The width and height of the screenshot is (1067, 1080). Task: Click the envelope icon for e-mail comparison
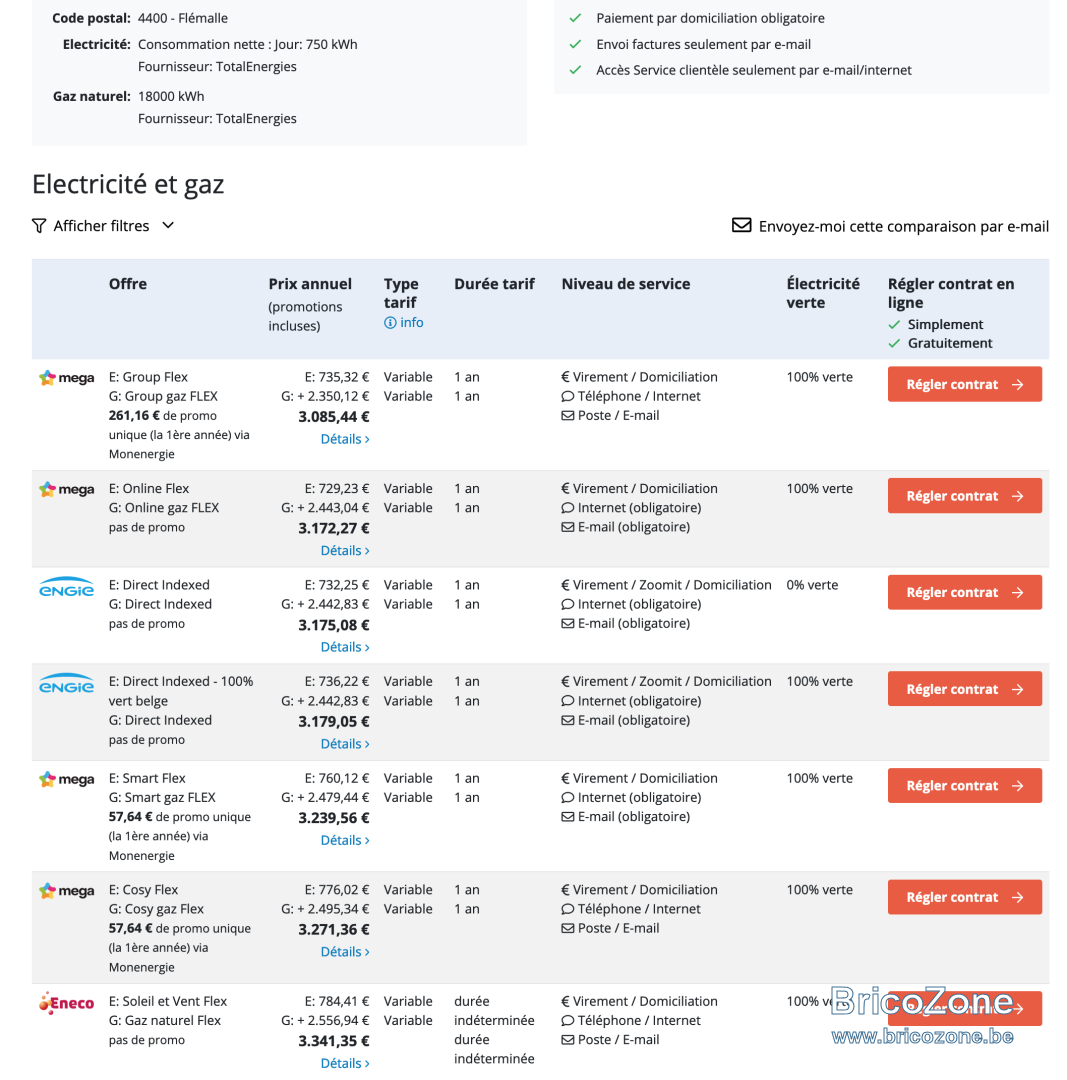(x=741, y=225)
